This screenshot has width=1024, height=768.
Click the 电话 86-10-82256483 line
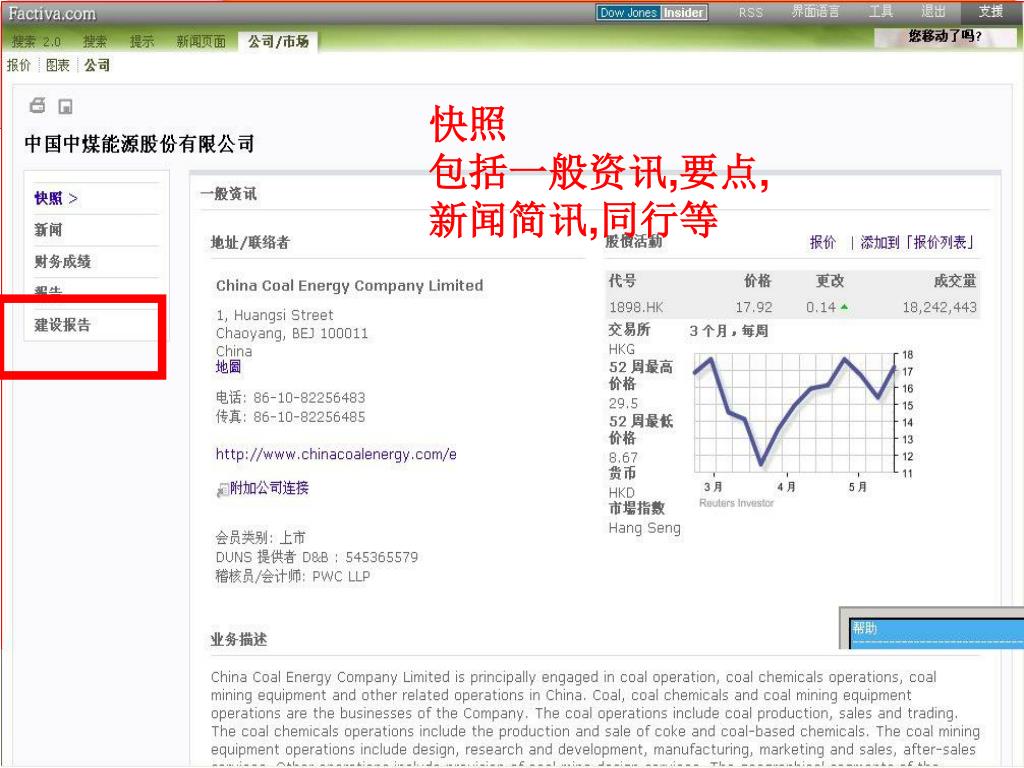click(x=290, y=398)
